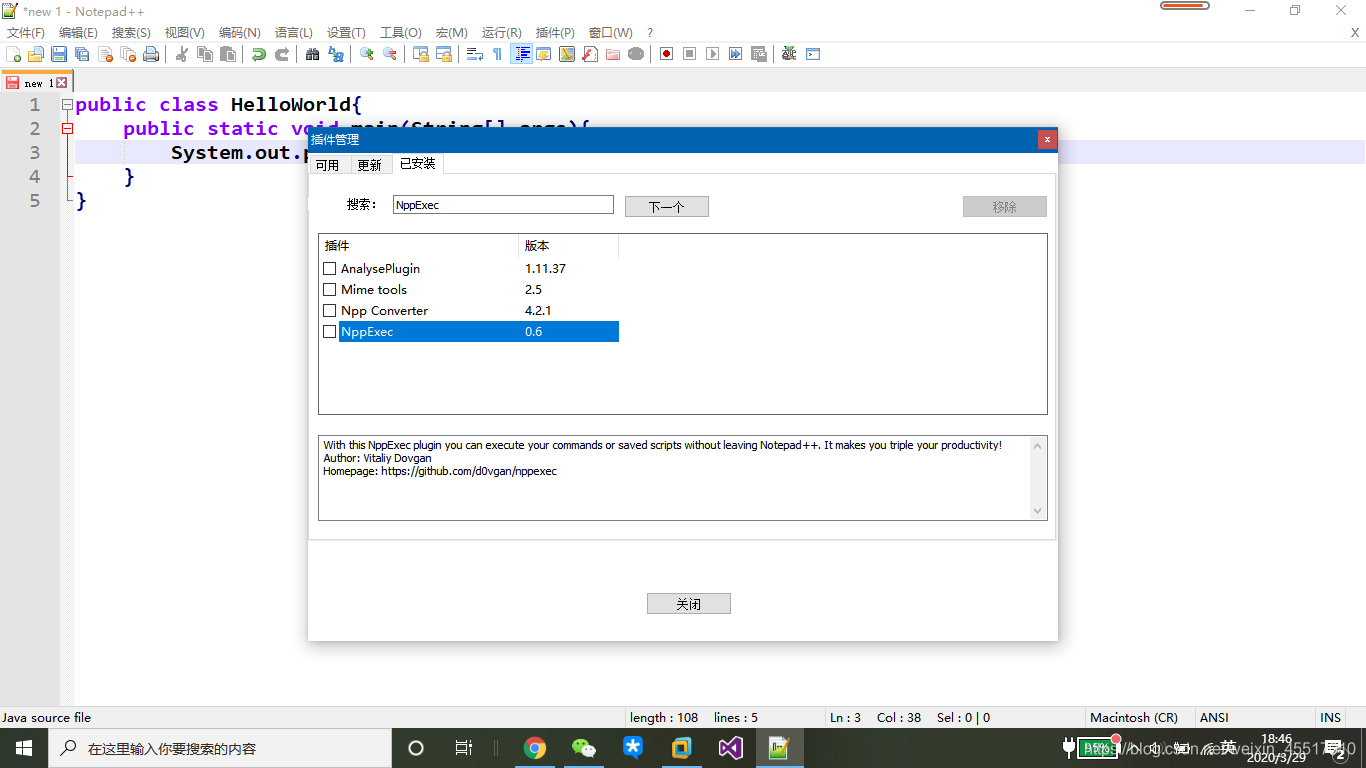Open Find with binoculars icon
Screen dimensions: 1366x768
pos(313,54)
